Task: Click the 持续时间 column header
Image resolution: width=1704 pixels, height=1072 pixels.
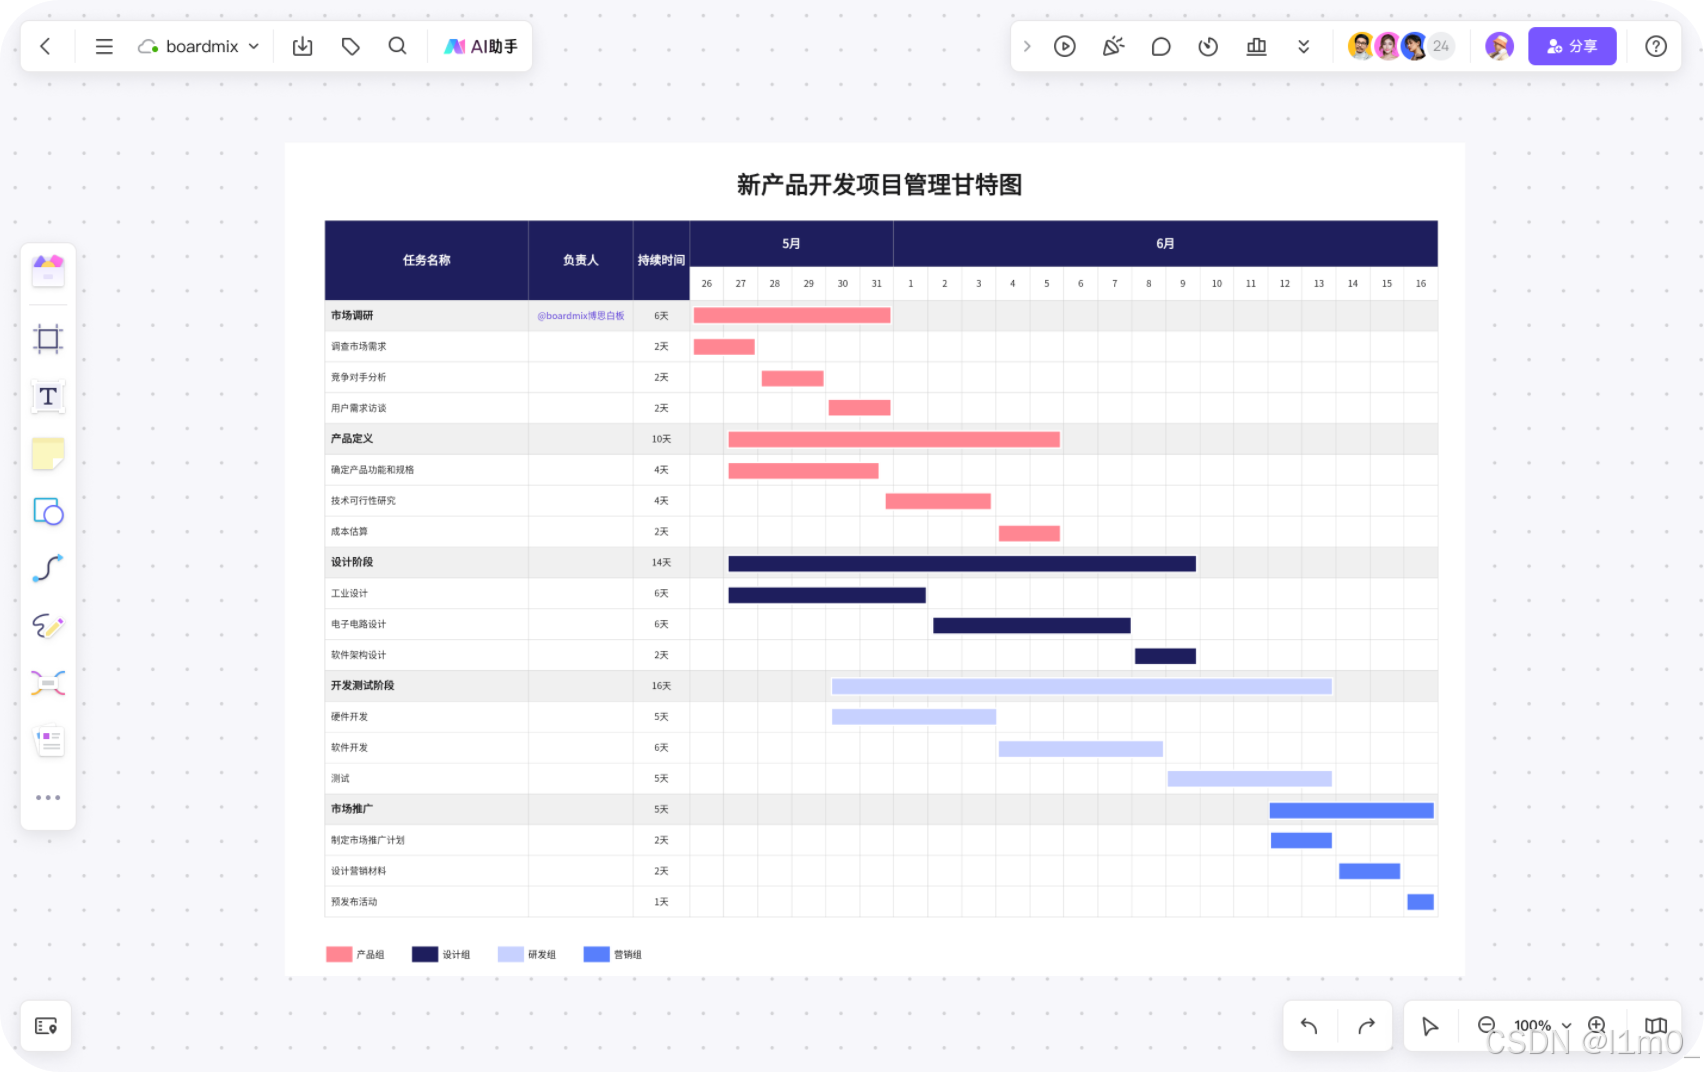Action: coord(661,260)
